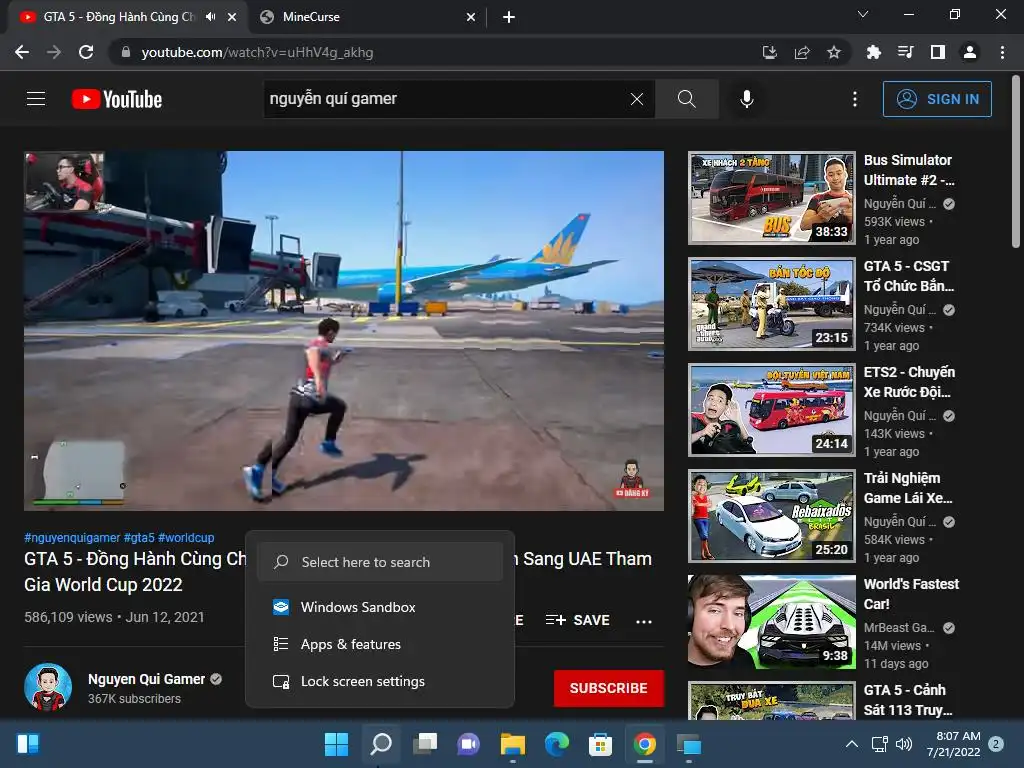Open Microsoft Edge from the taskbar

556,744
